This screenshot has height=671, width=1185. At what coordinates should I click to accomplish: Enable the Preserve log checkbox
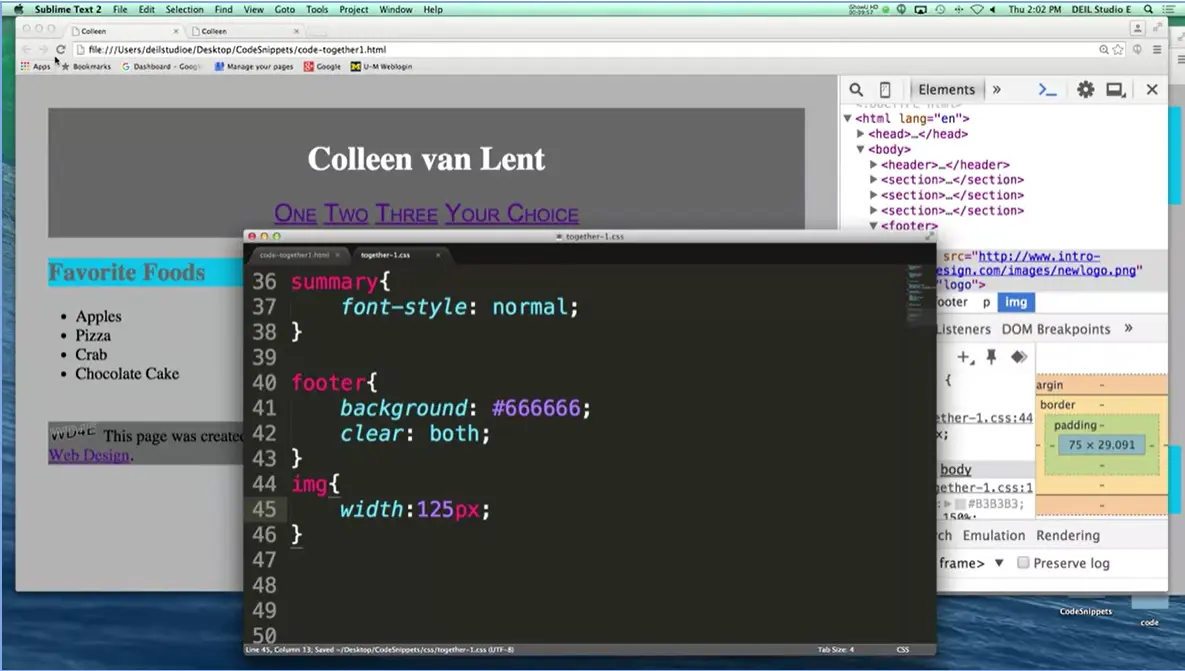pos(1023,563)
